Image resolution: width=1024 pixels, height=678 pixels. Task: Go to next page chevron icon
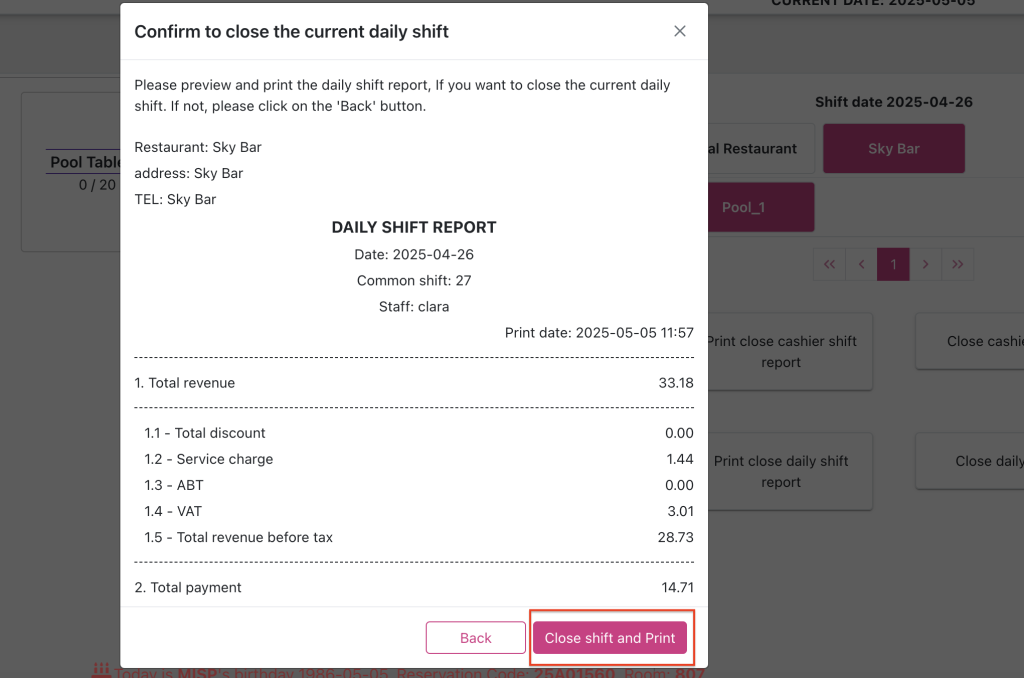[x=926, y=265]
